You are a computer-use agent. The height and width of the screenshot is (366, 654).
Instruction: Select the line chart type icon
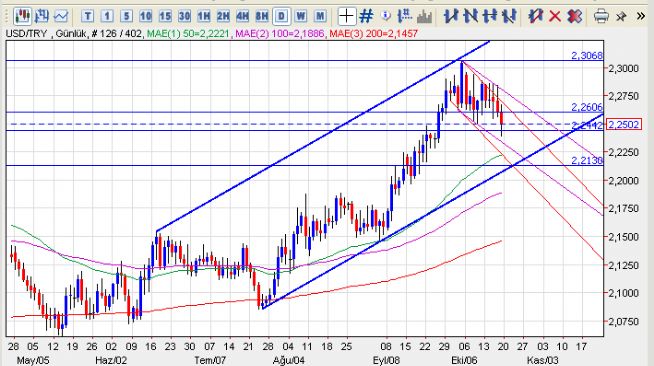pos(61,16)
